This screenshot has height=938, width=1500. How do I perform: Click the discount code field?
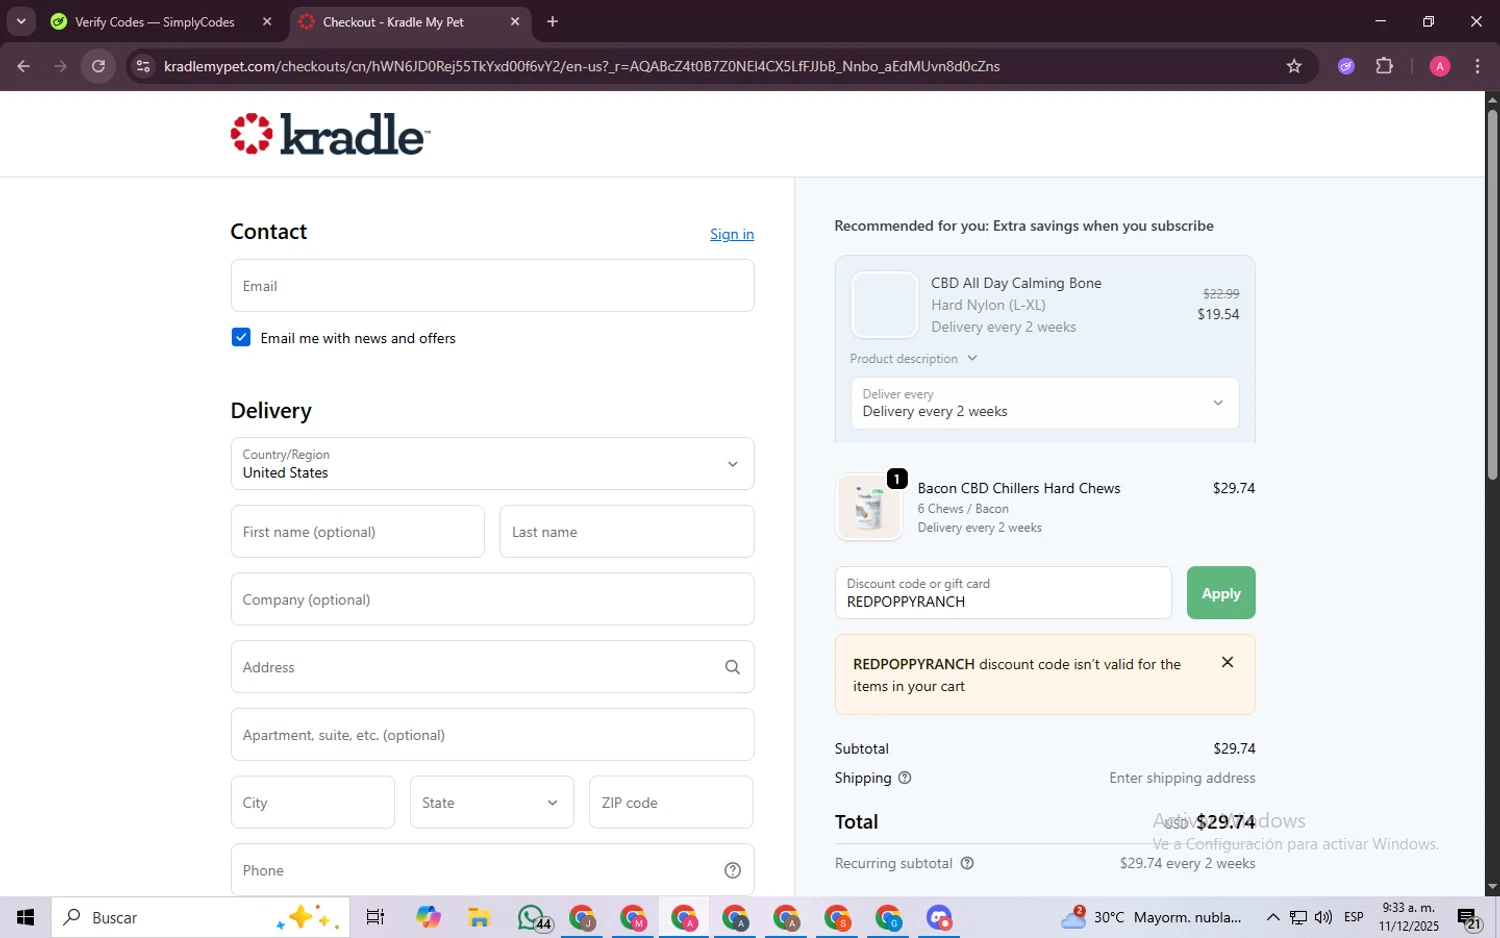(1003, 593)
